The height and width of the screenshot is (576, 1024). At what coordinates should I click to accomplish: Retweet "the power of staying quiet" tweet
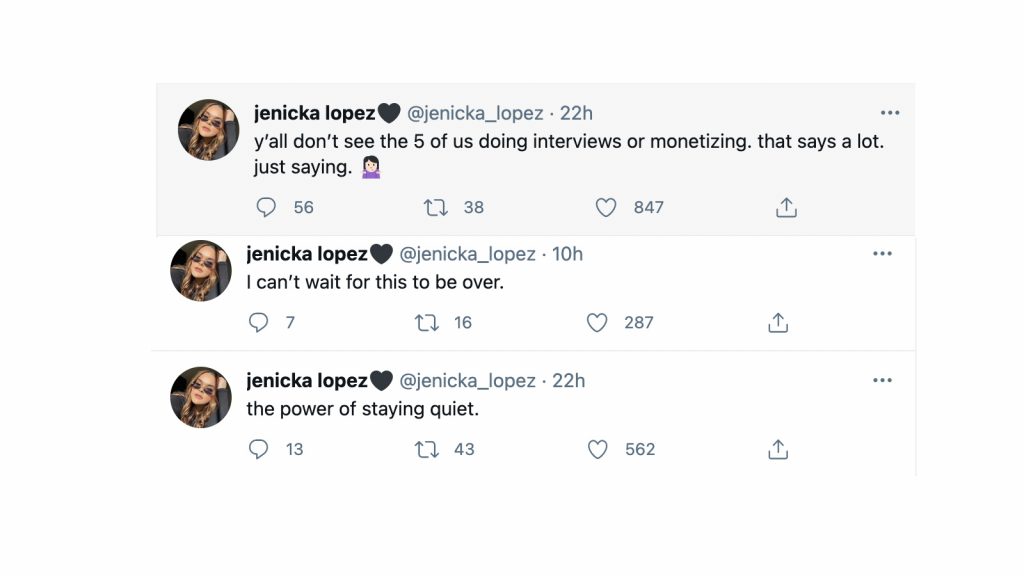tap(427, 449)
